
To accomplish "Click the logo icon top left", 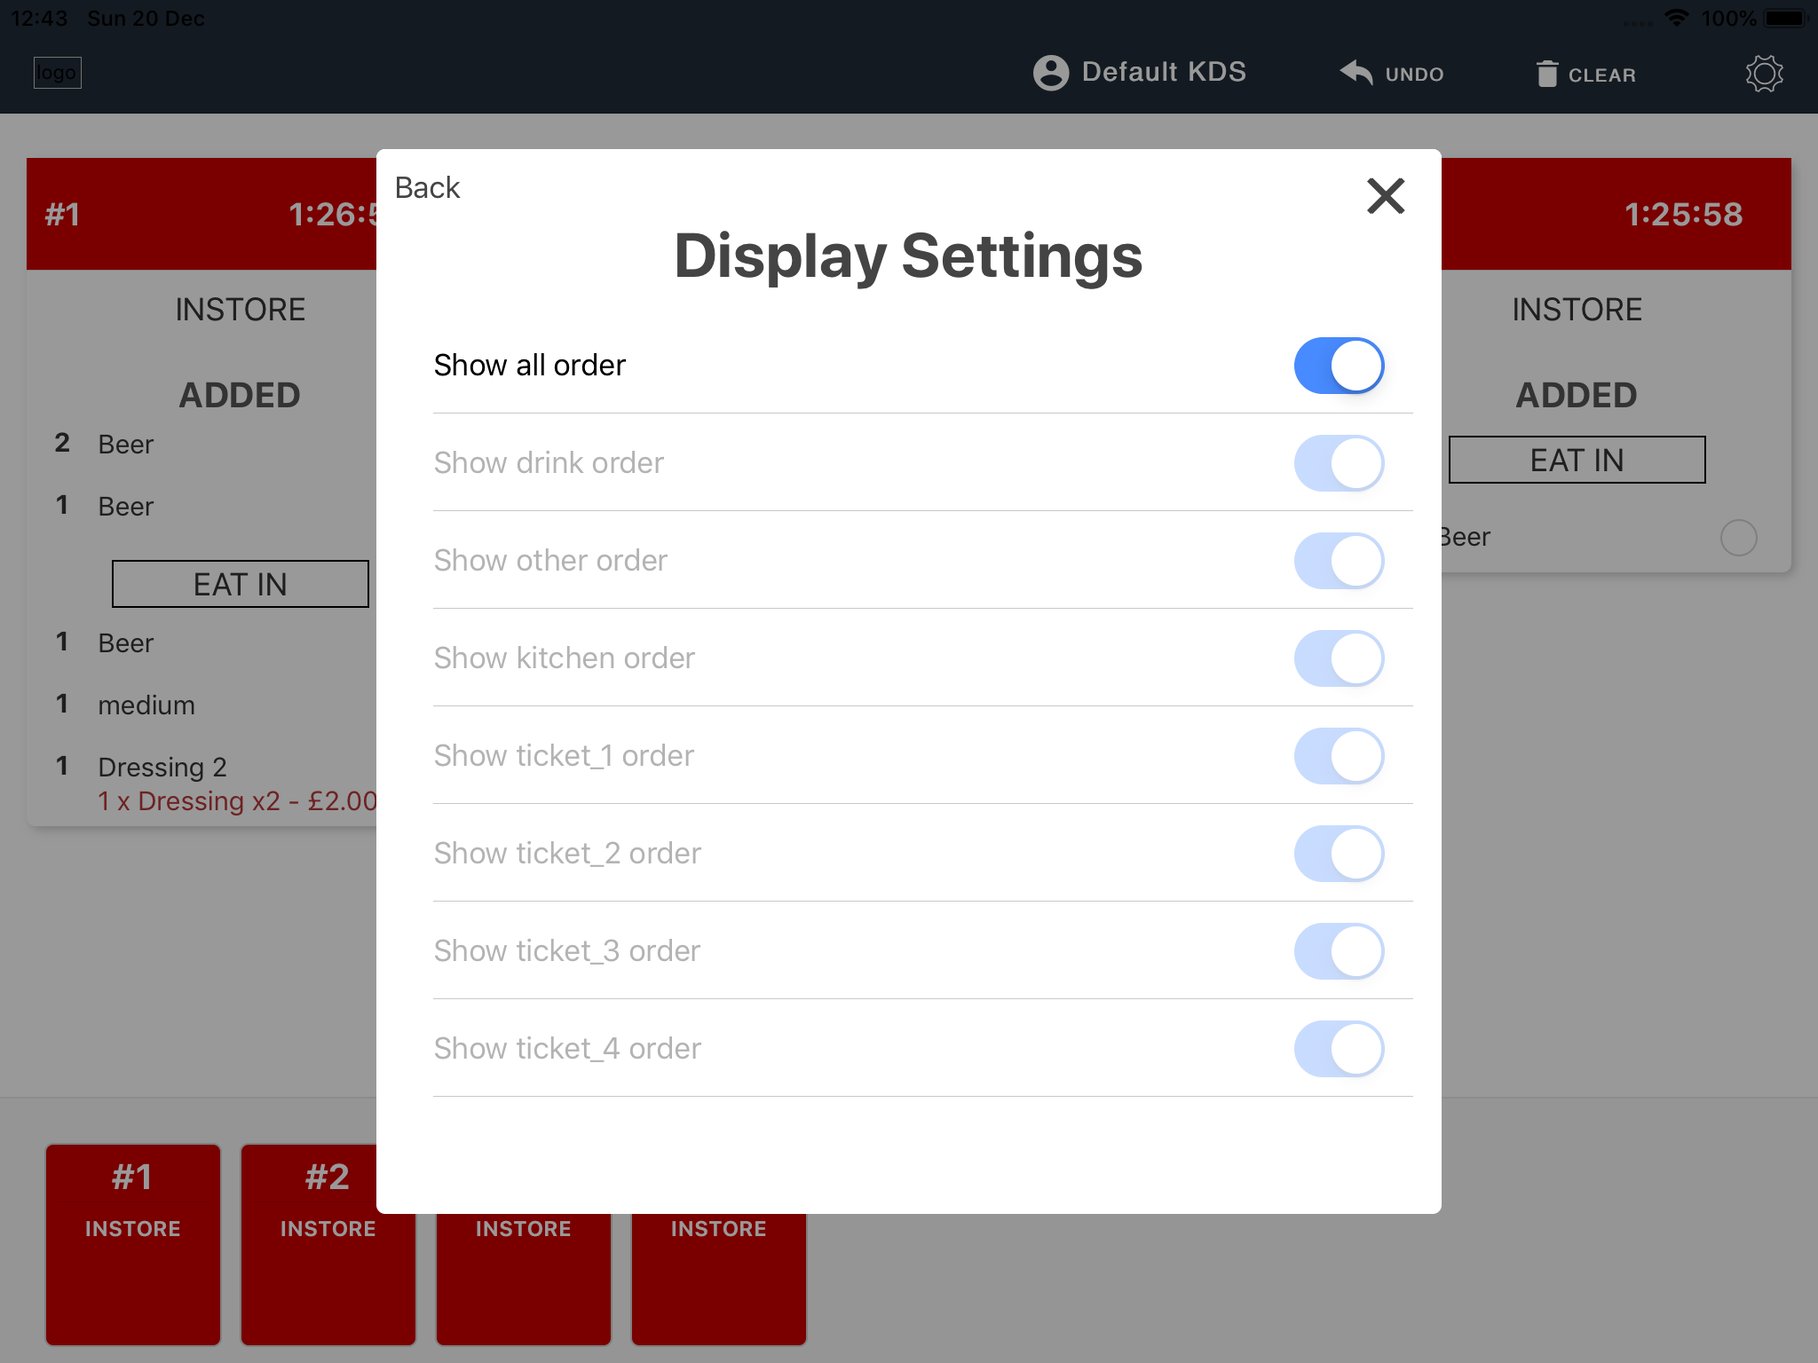I will (x=57, y=72).
